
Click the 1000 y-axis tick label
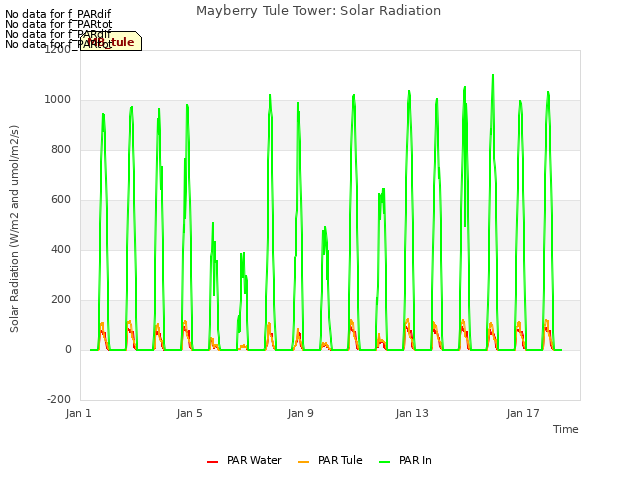tap(58, 100)
